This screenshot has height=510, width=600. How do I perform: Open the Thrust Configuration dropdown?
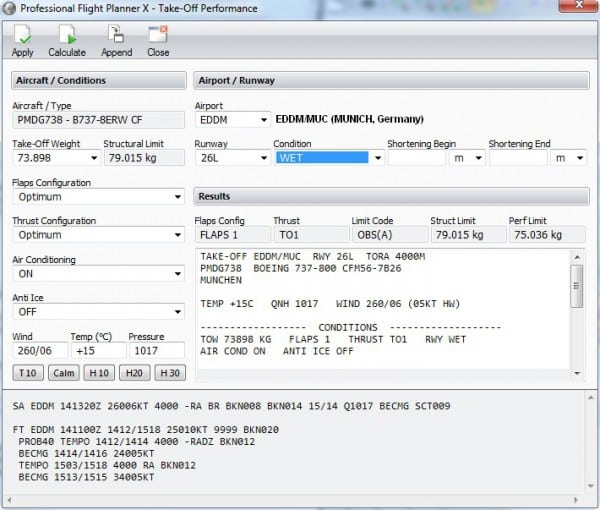(x=177, y=235)
